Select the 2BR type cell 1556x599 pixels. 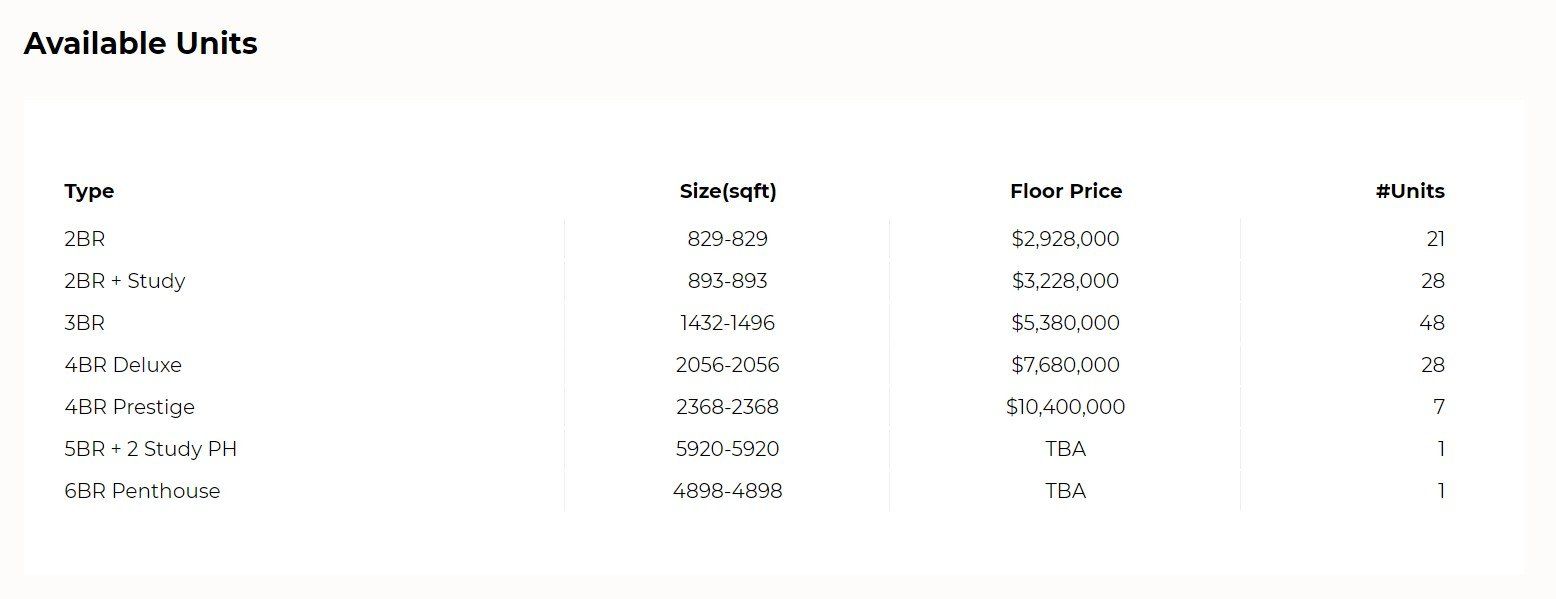84,239
